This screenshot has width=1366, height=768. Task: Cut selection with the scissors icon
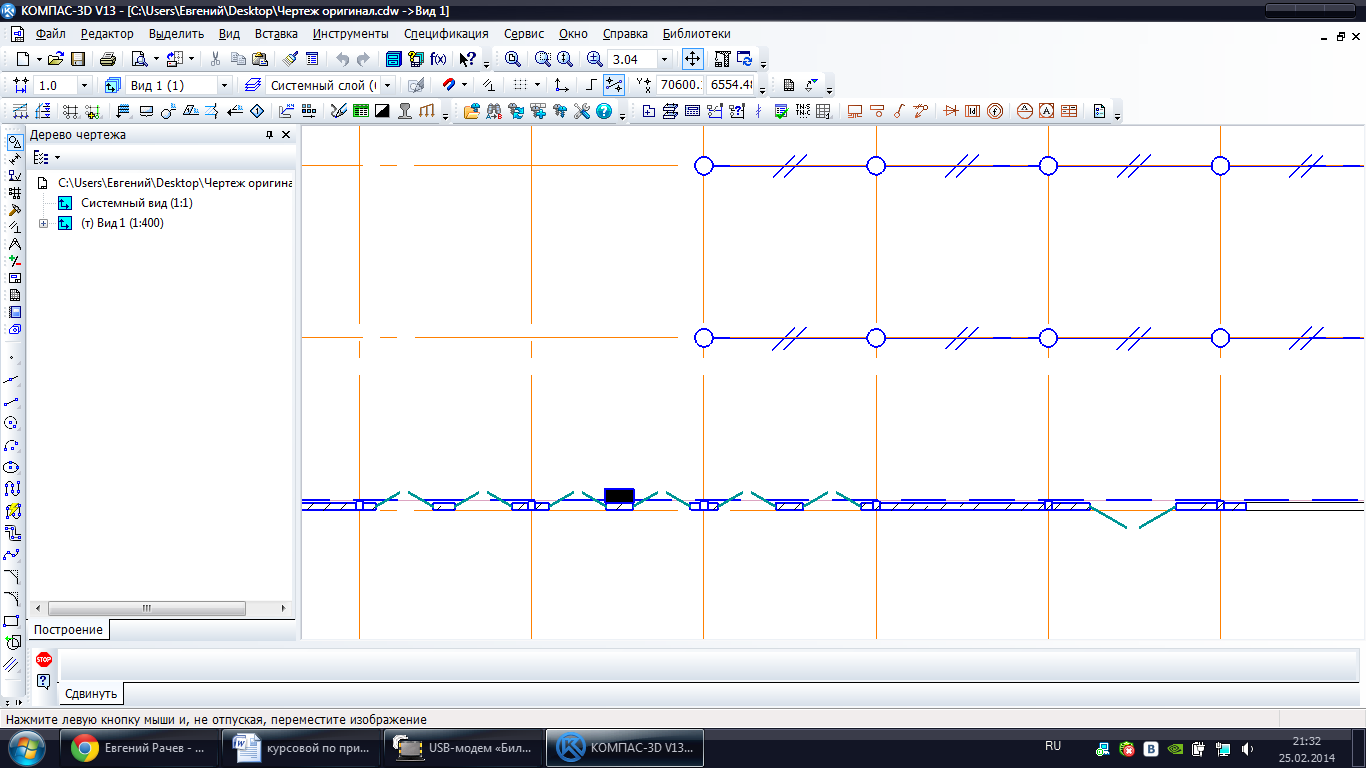pyautogui.click(x=216, y=59)
